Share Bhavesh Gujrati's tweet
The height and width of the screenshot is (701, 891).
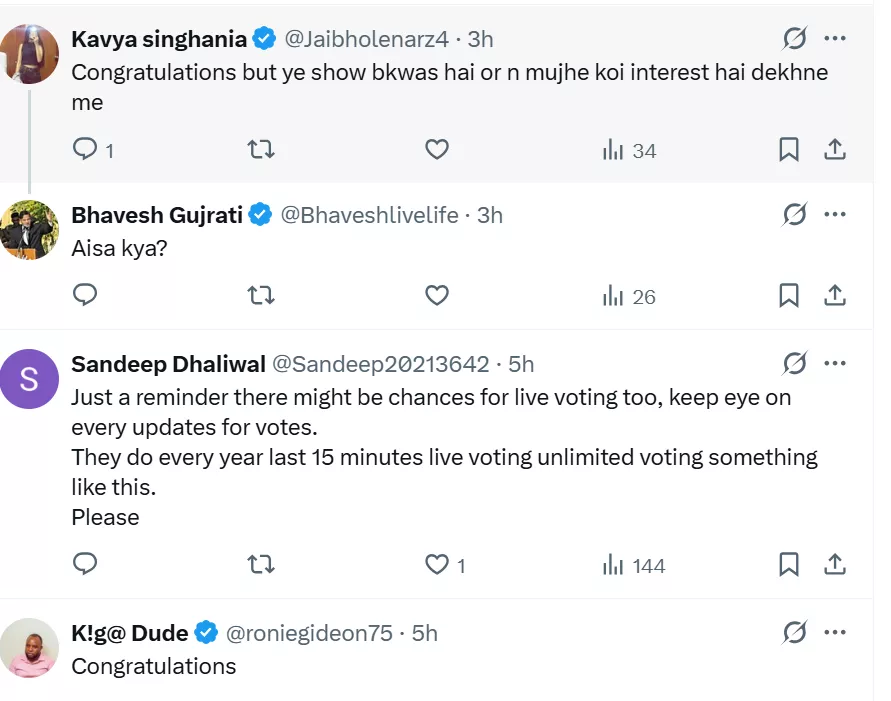tap(835, 296)
